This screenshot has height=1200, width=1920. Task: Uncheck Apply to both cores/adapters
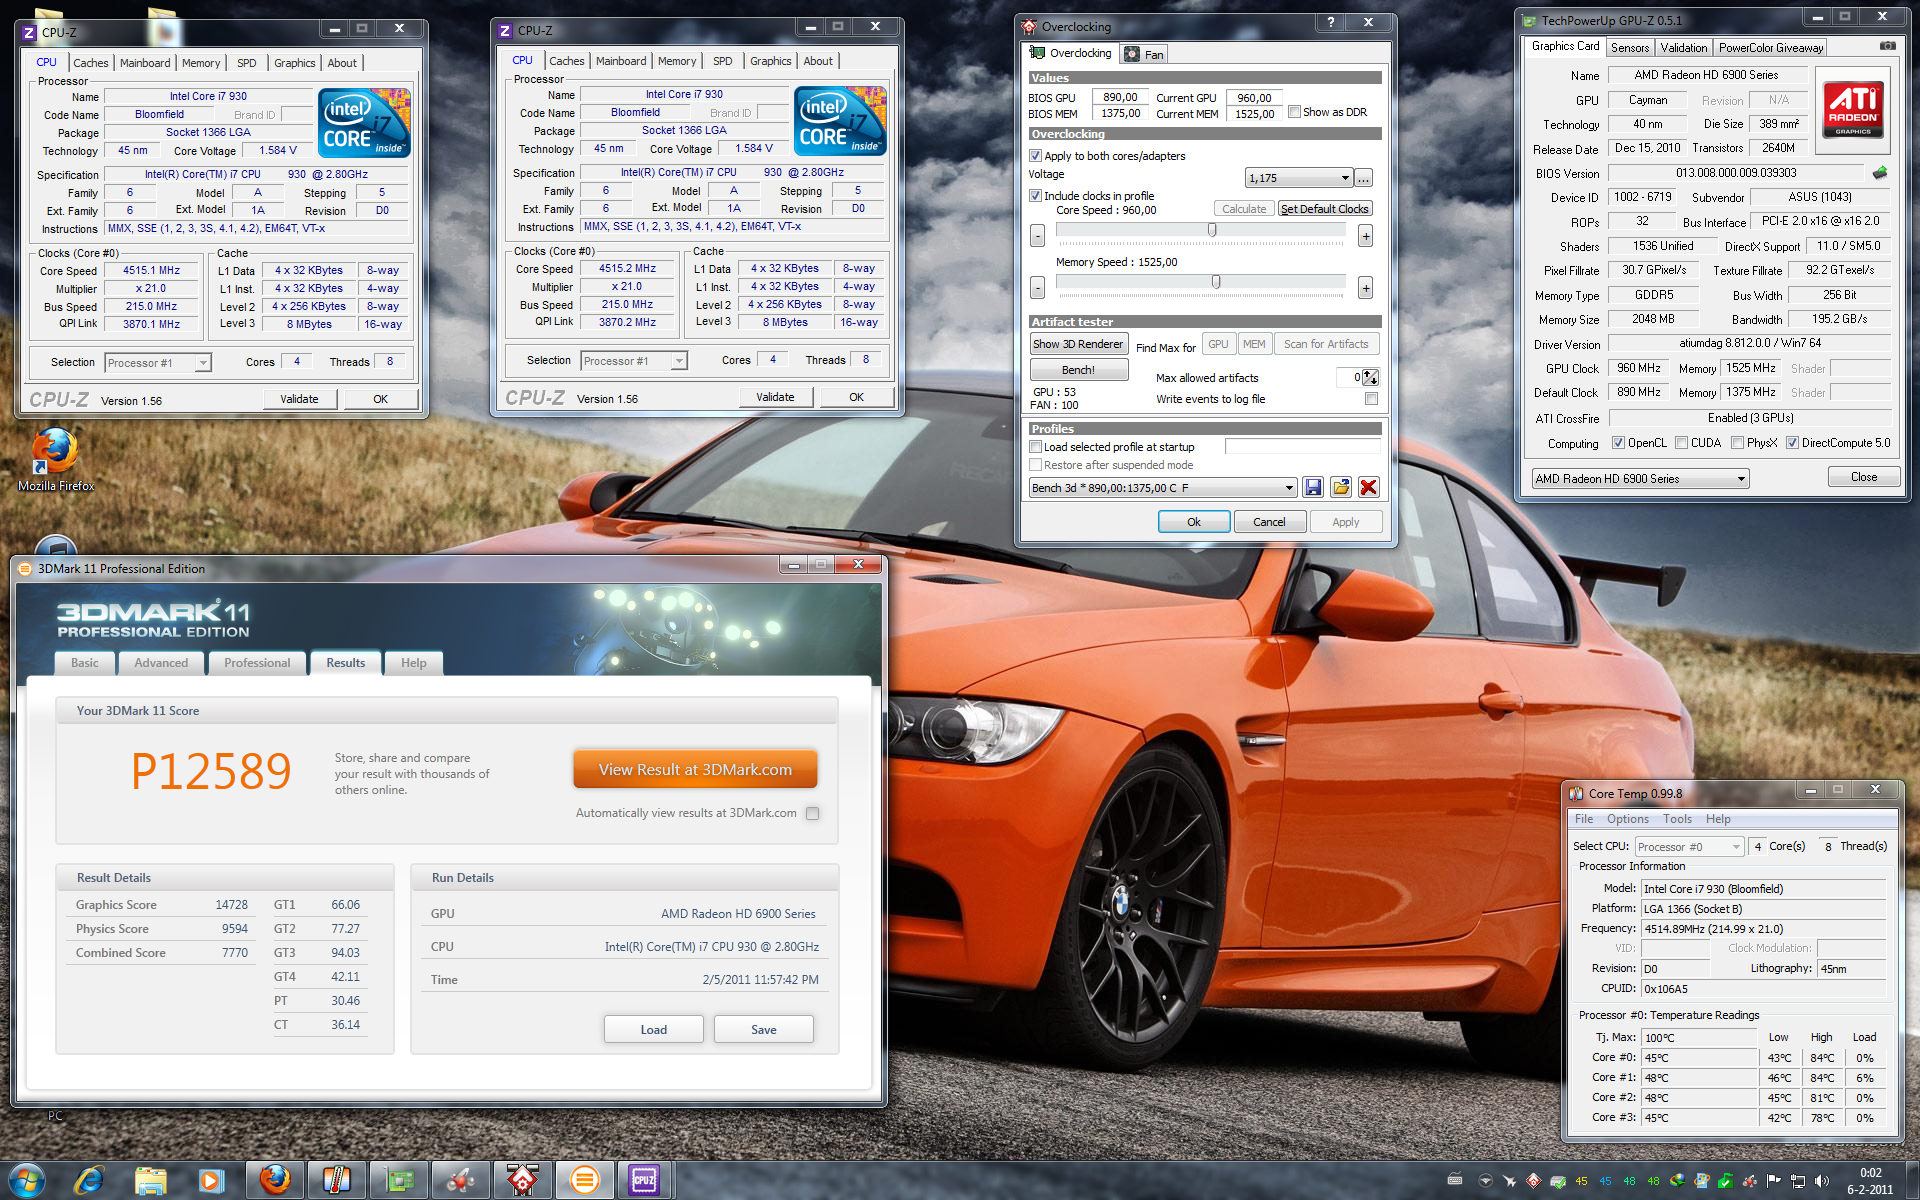1036,156
